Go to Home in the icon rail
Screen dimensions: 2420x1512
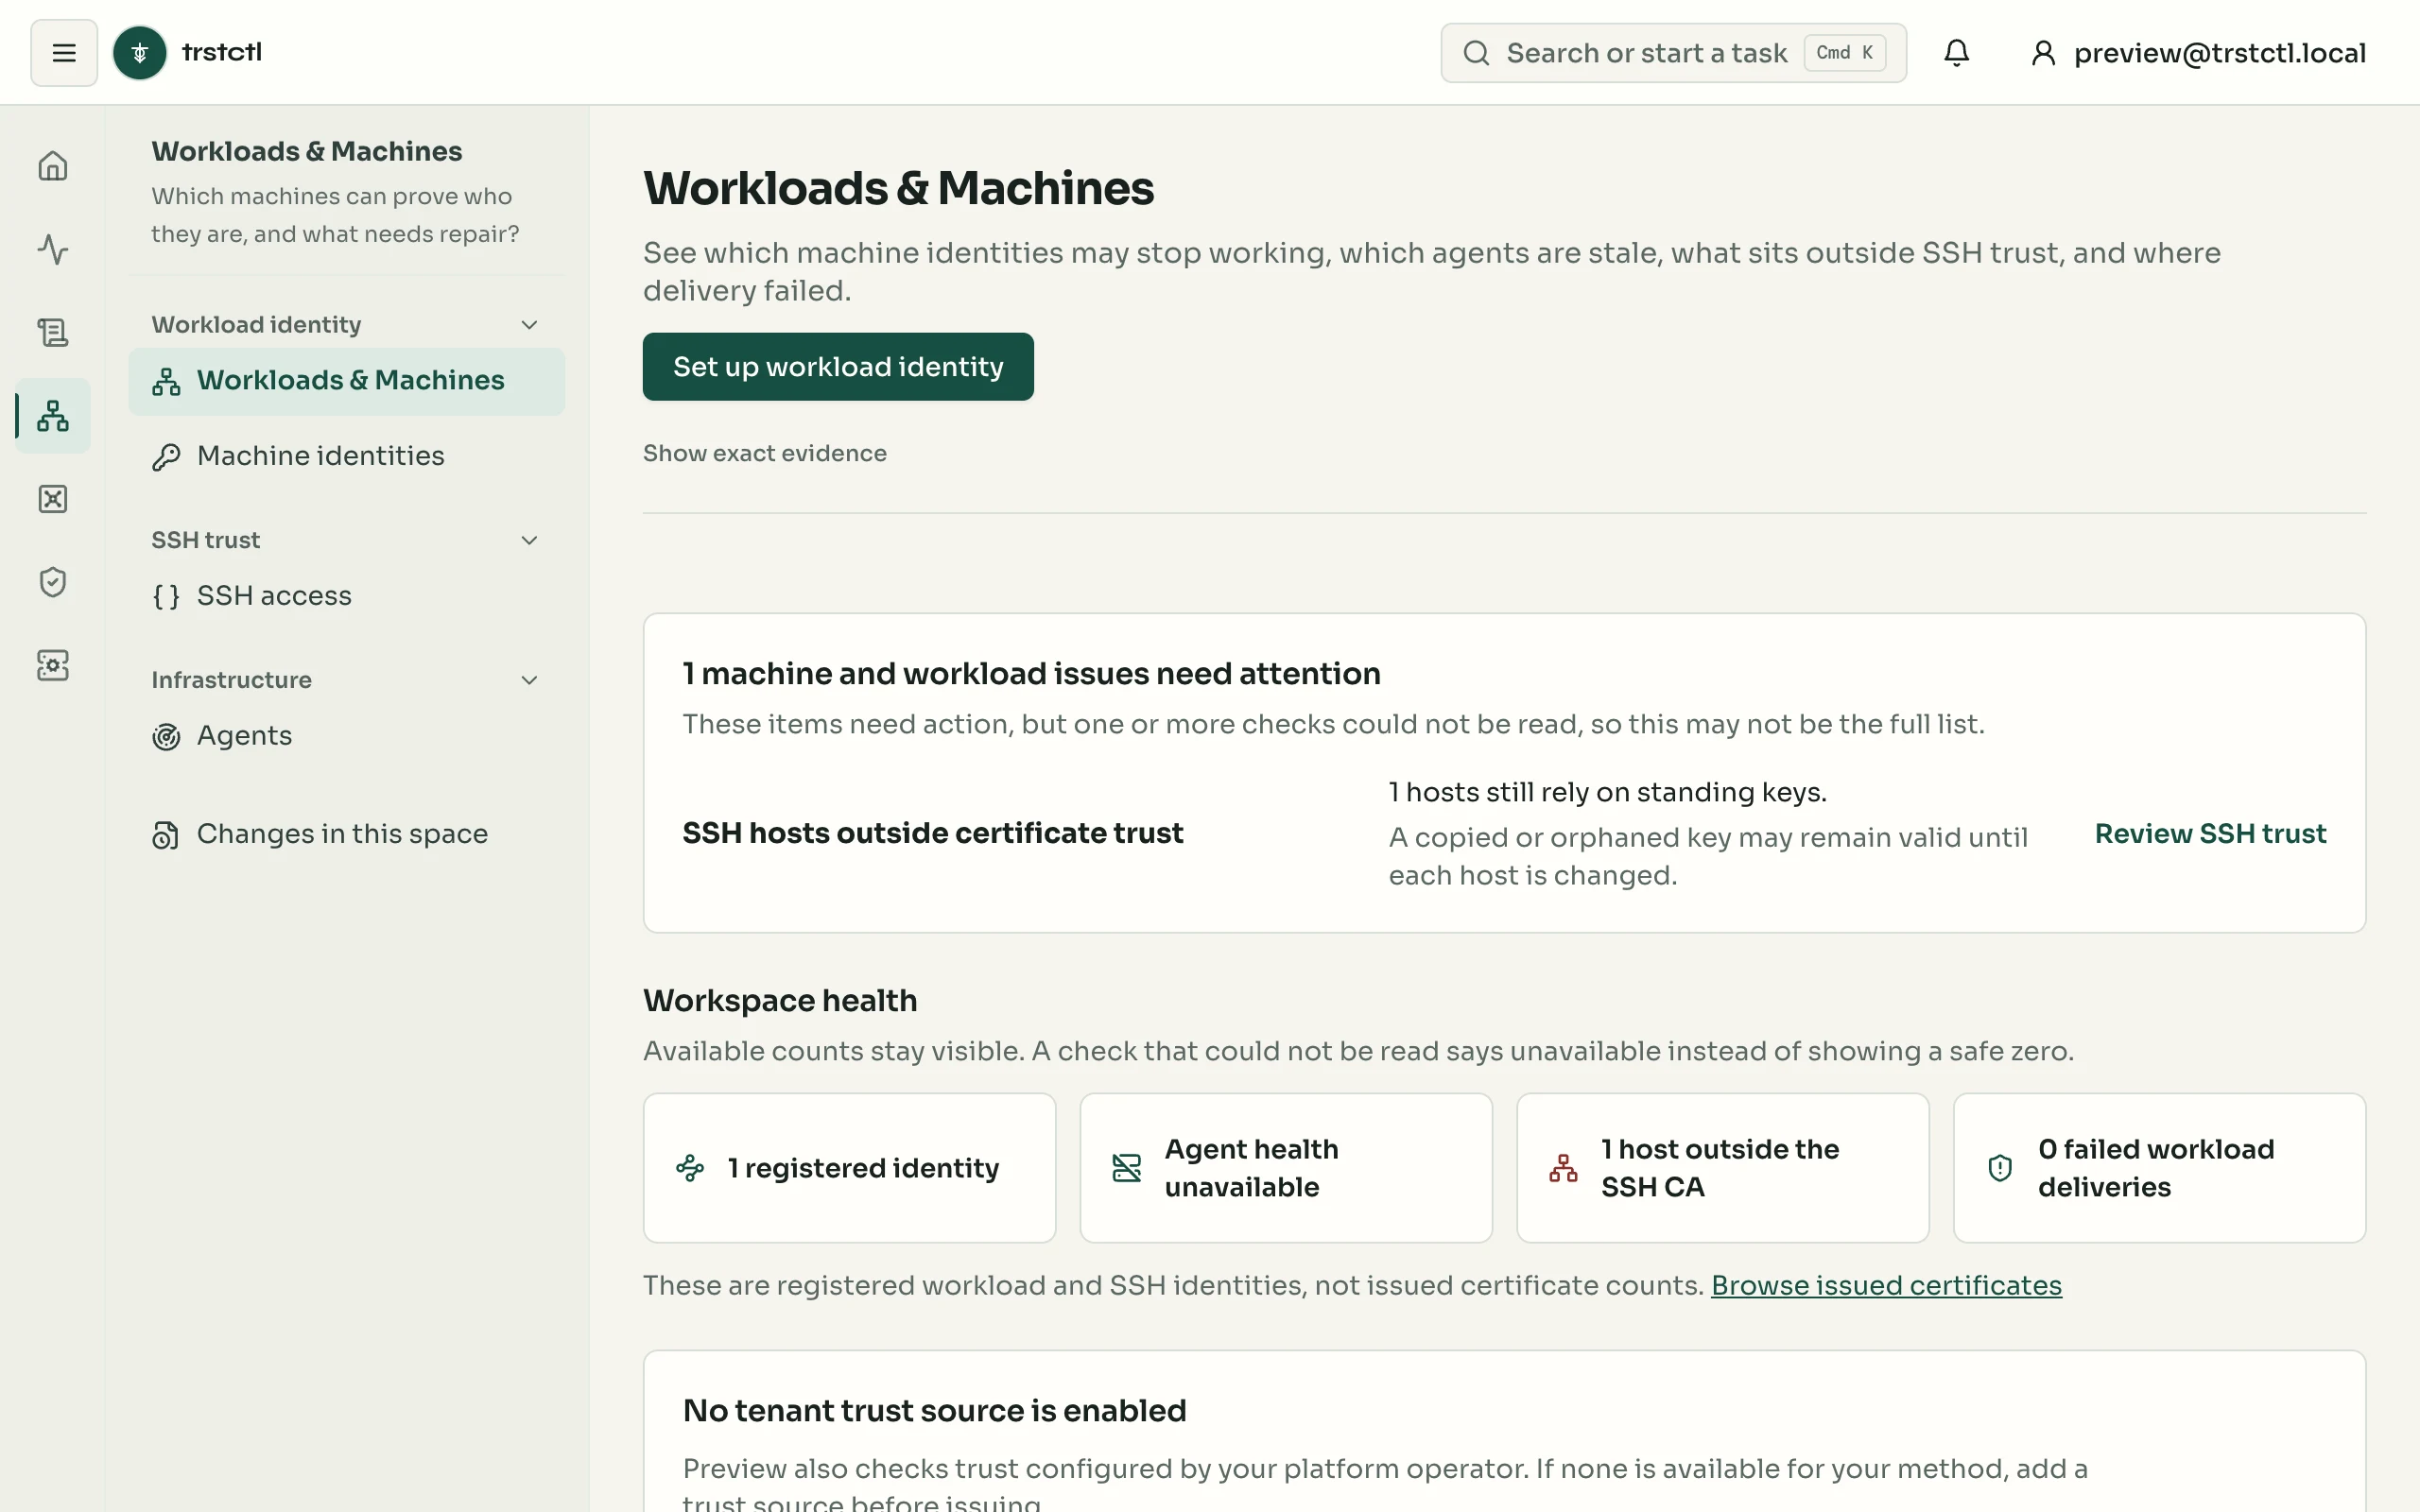[x=53, y=166]
